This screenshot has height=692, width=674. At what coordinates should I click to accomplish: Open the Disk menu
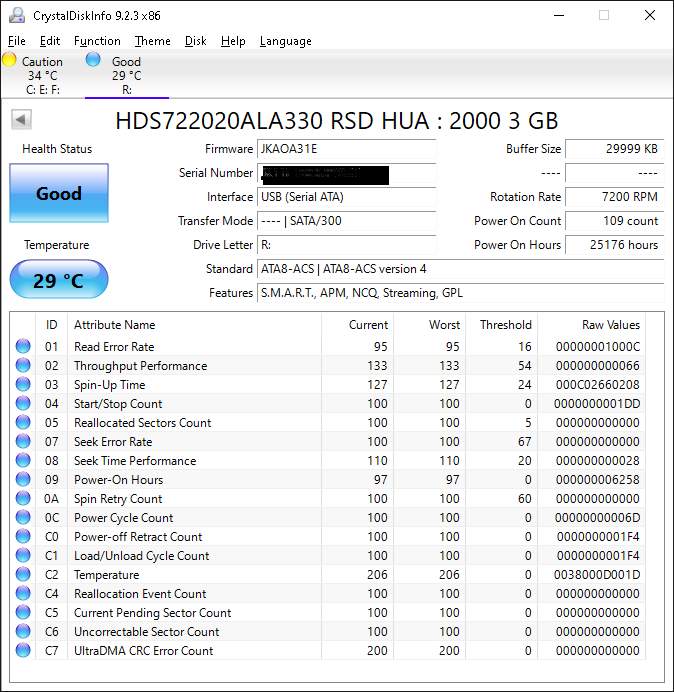point(196,41)
